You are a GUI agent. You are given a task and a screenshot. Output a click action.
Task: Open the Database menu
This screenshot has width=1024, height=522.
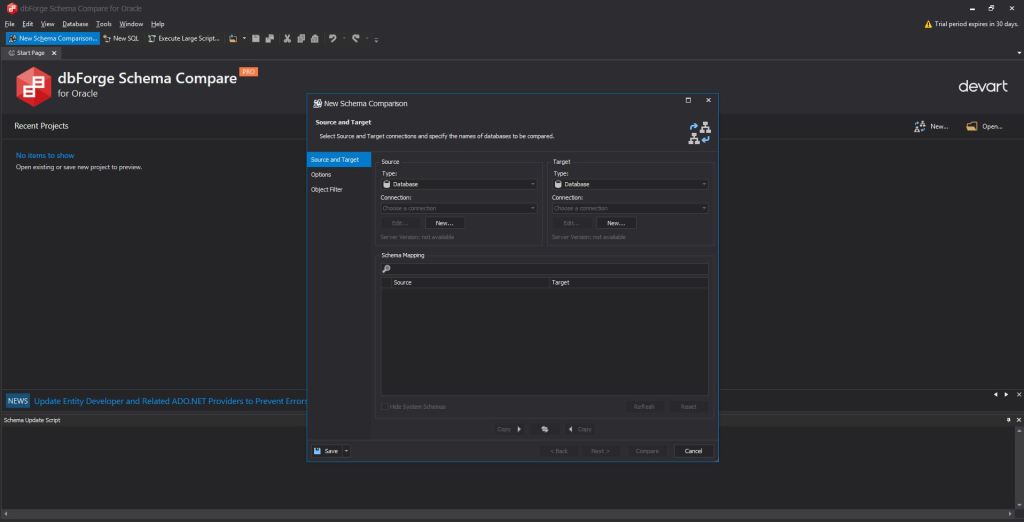pos(75,23)
